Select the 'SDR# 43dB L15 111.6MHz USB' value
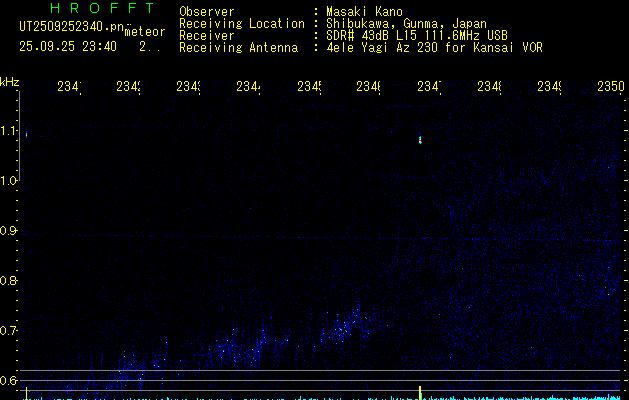The width and height of the screenshot is (629, 400). (417, 35)
